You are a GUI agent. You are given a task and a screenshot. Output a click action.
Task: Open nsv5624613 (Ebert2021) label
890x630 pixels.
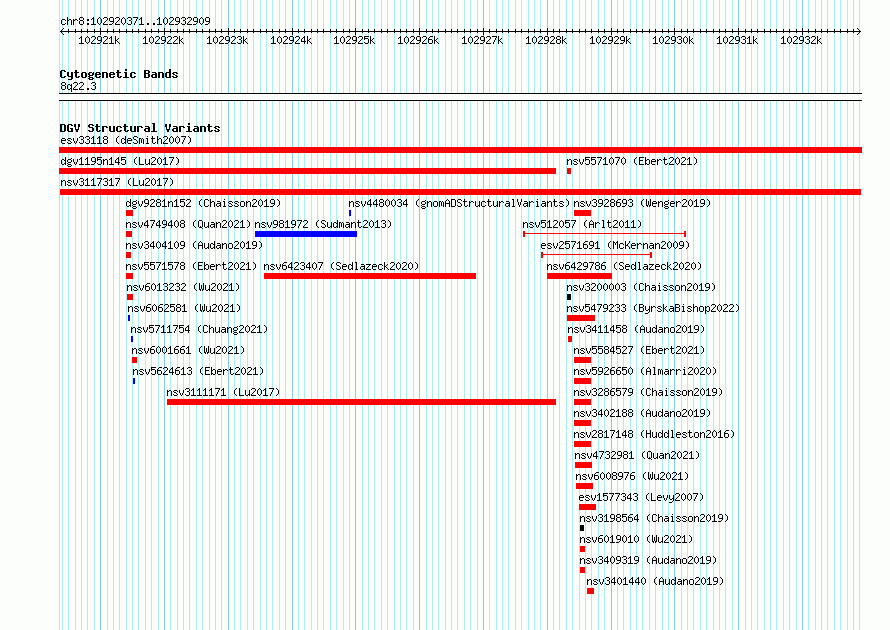(198, 371)
